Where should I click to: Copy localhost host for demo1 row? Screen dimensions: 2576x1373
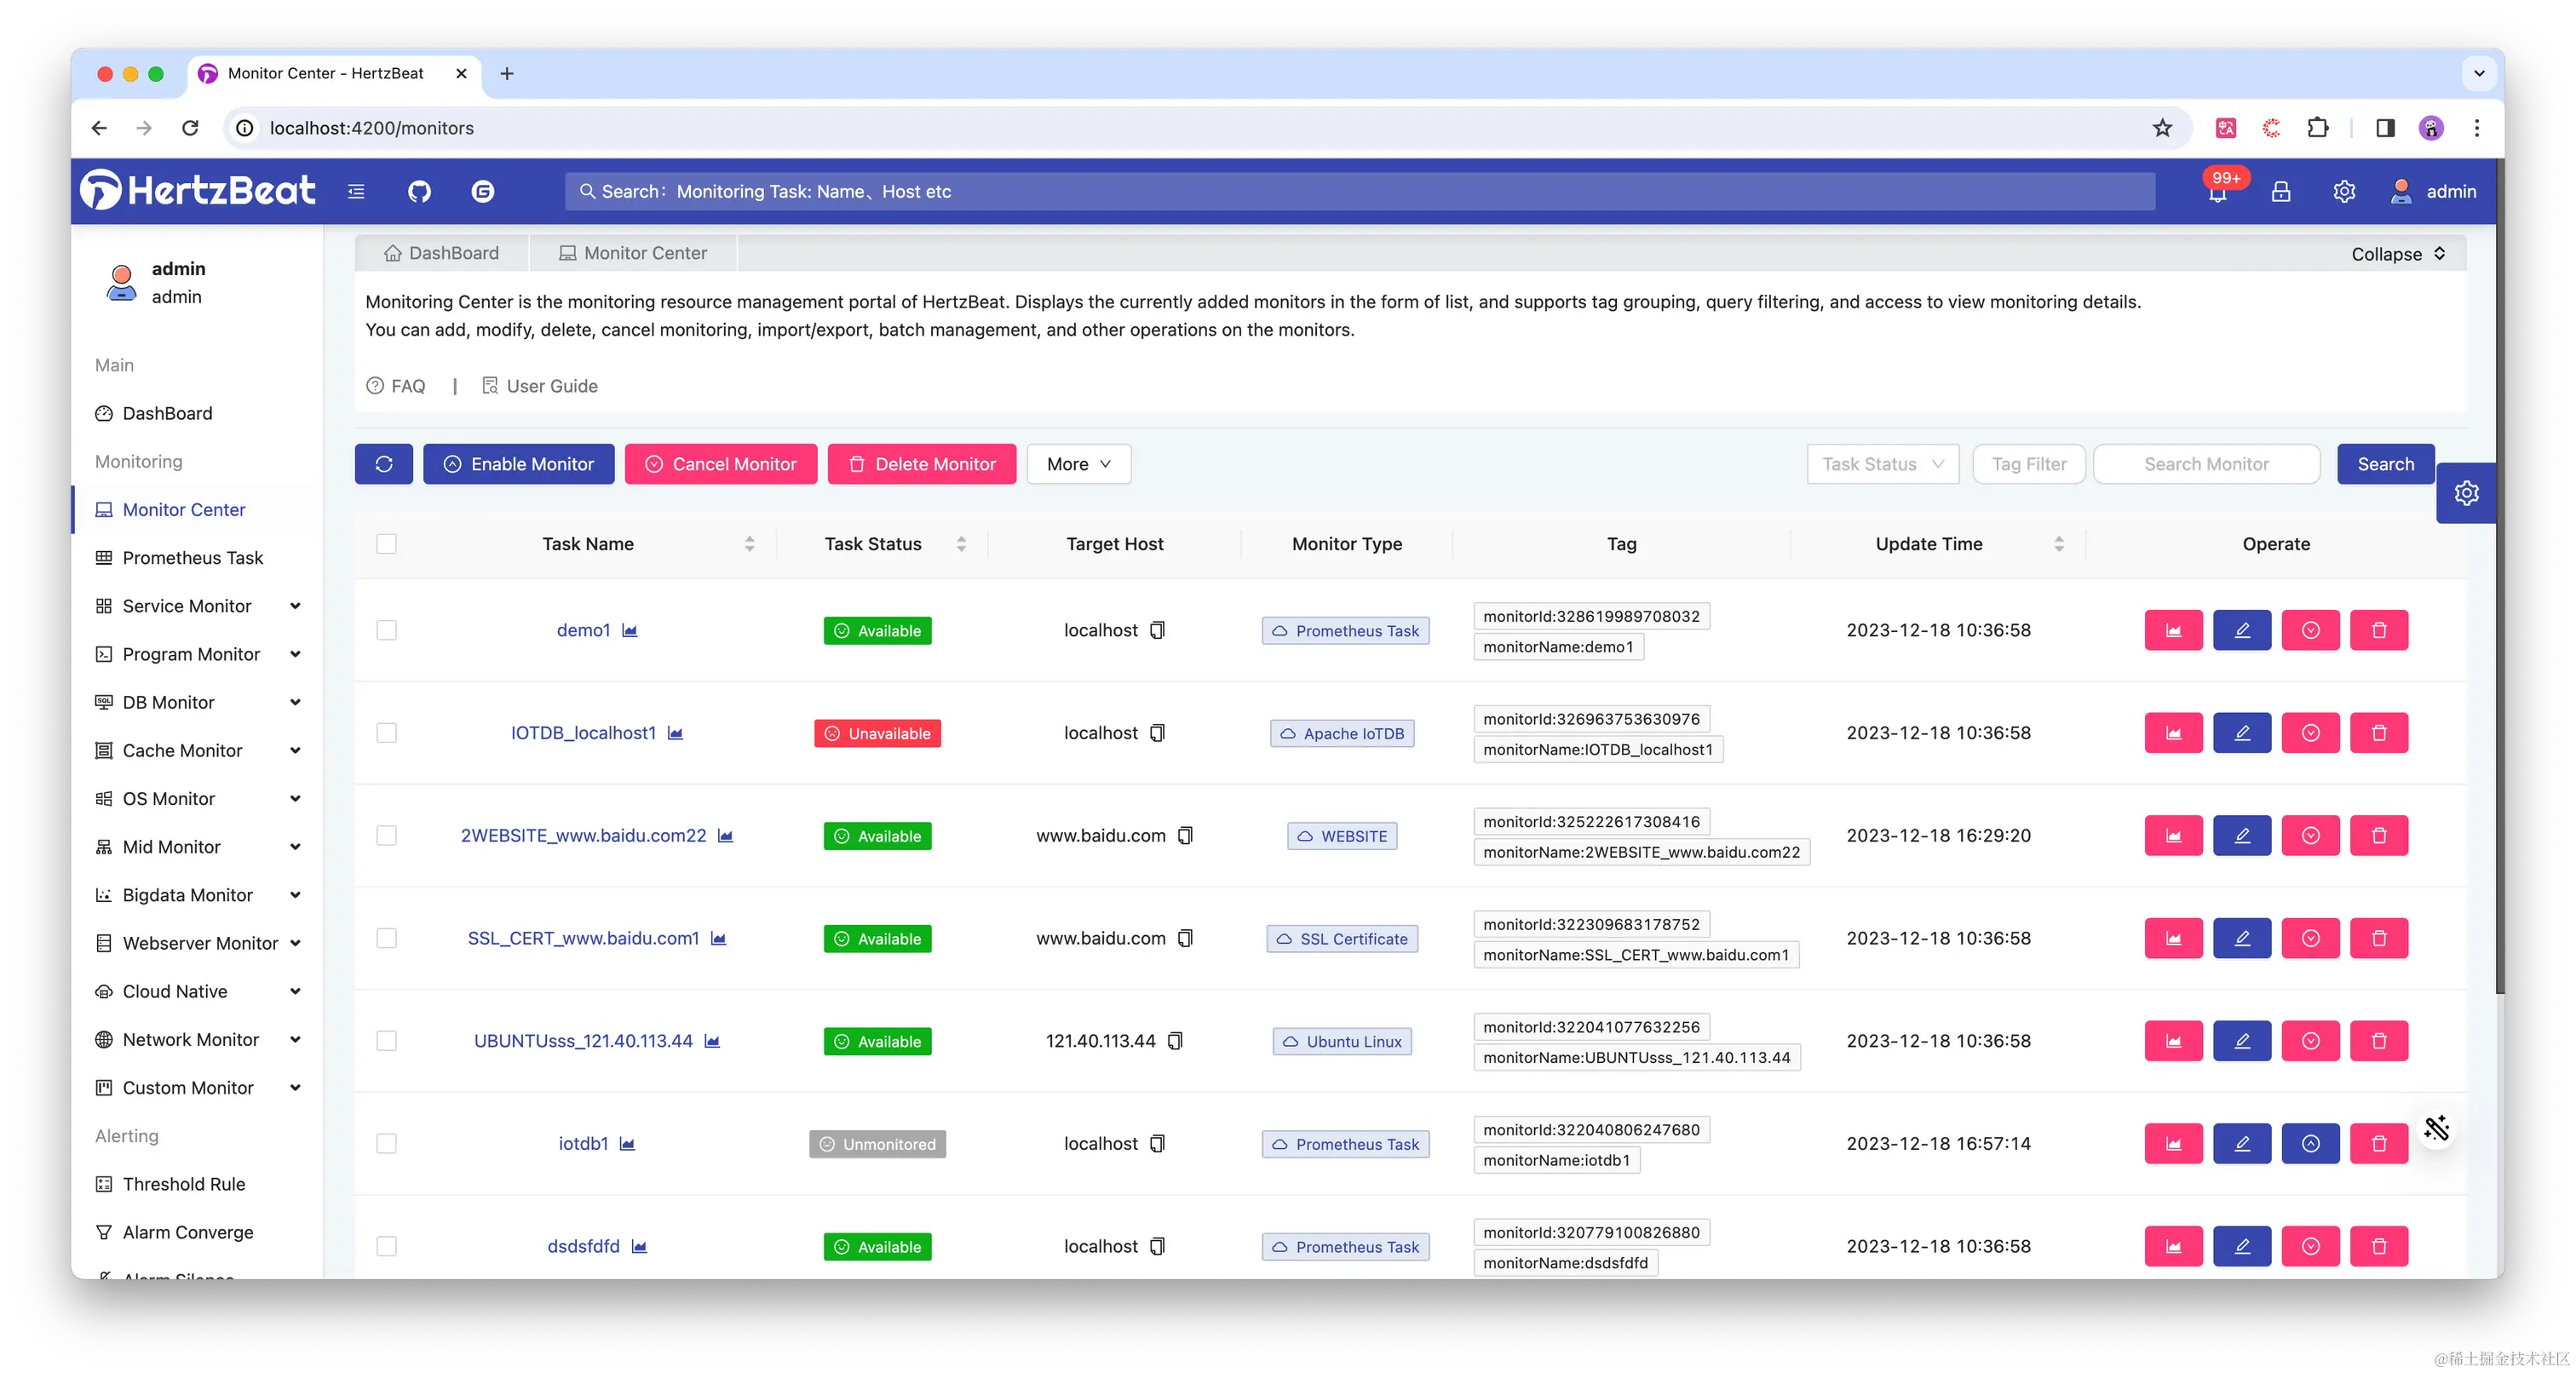(x=1157, y=630)
